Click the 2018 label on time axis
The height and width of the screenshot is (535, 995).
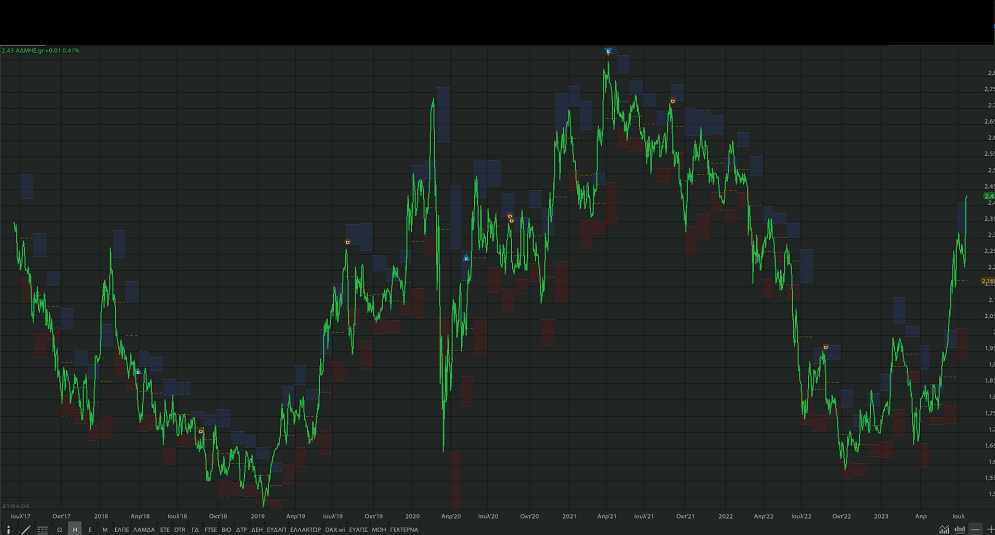point(101,516)
